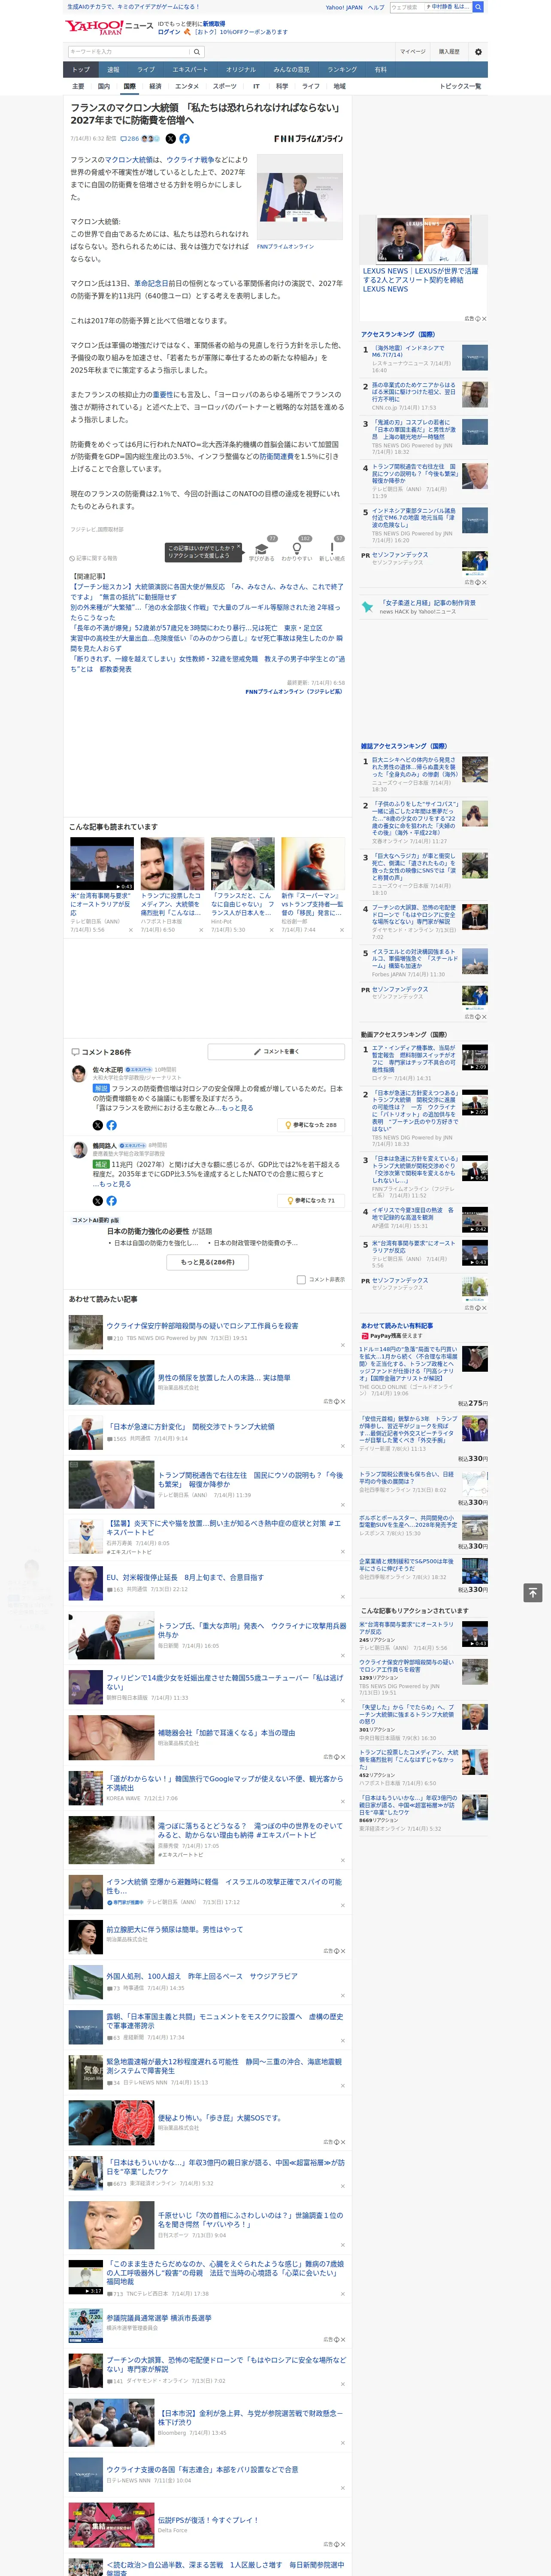Click the FNNプライムオンライン logo beside the headline
Image resolution: width=551 pixels, height=2576 pixels.
[308, 139]
